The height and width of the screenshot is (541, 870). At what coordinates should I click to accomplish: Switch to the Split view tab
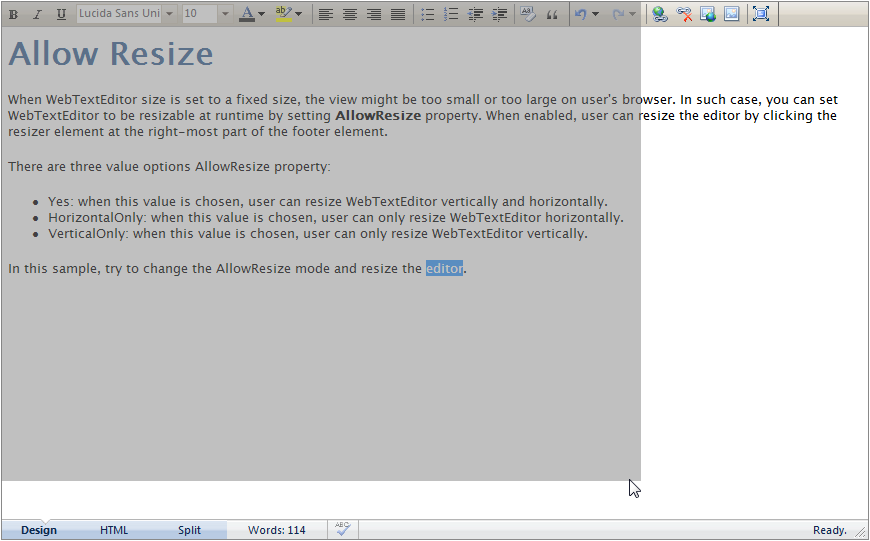189,530
